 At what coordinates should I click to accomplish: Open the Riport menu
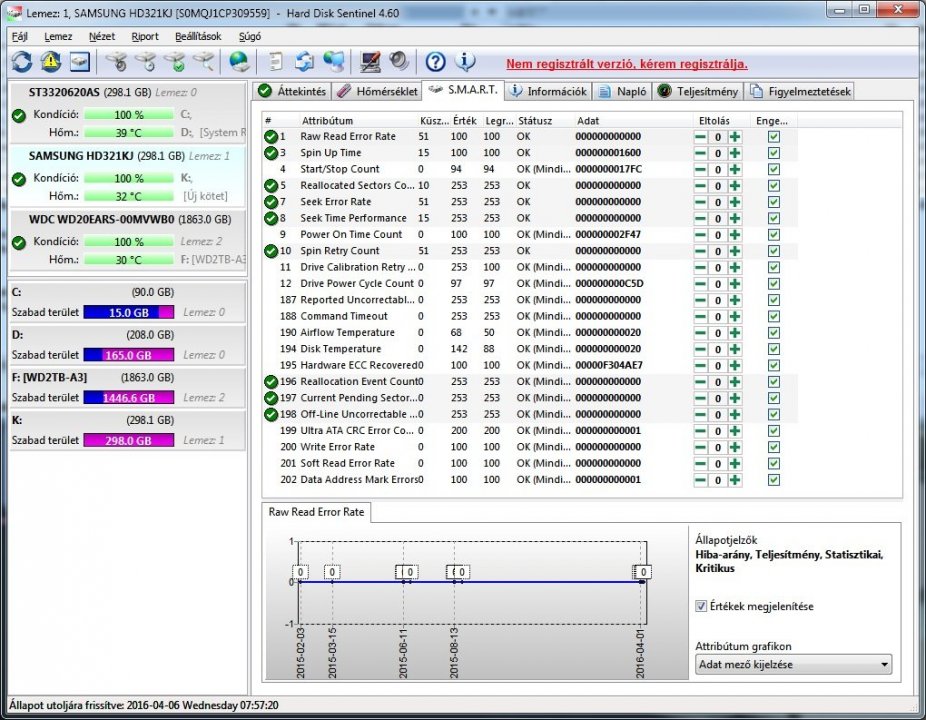tap(144, 36)
